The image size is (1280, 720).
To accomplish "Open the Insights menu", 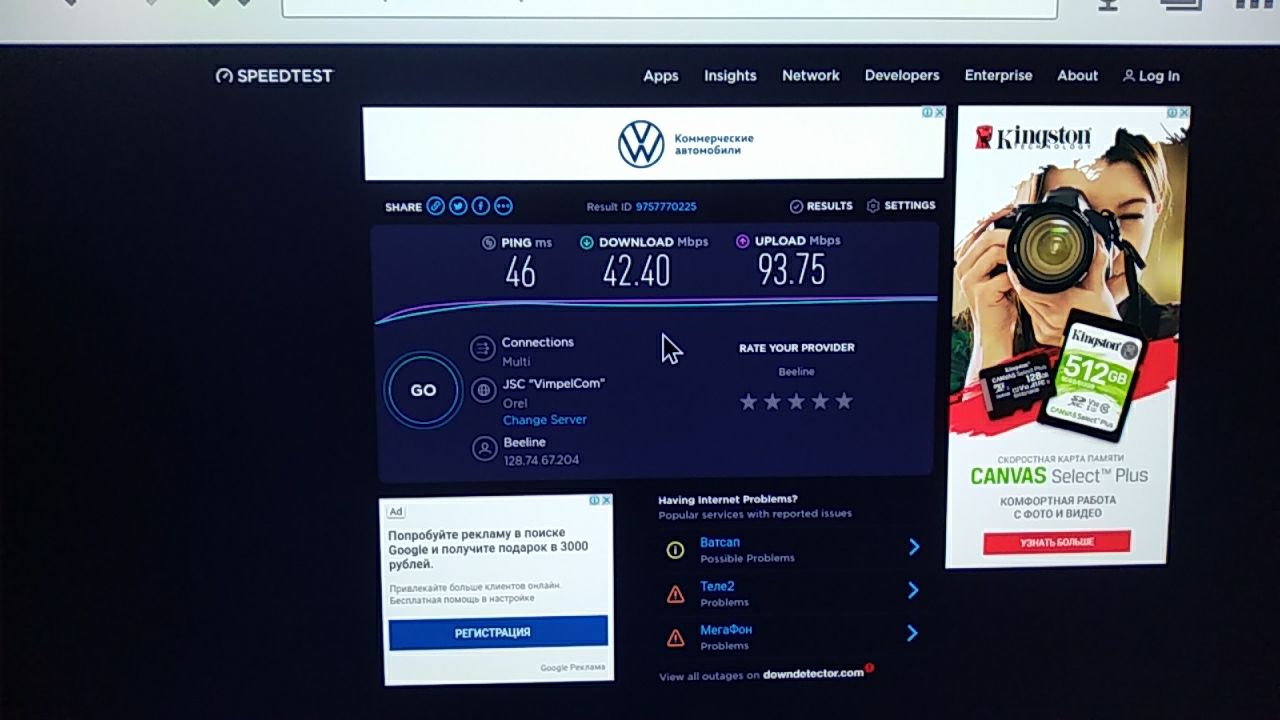I will tap(730, 76).
